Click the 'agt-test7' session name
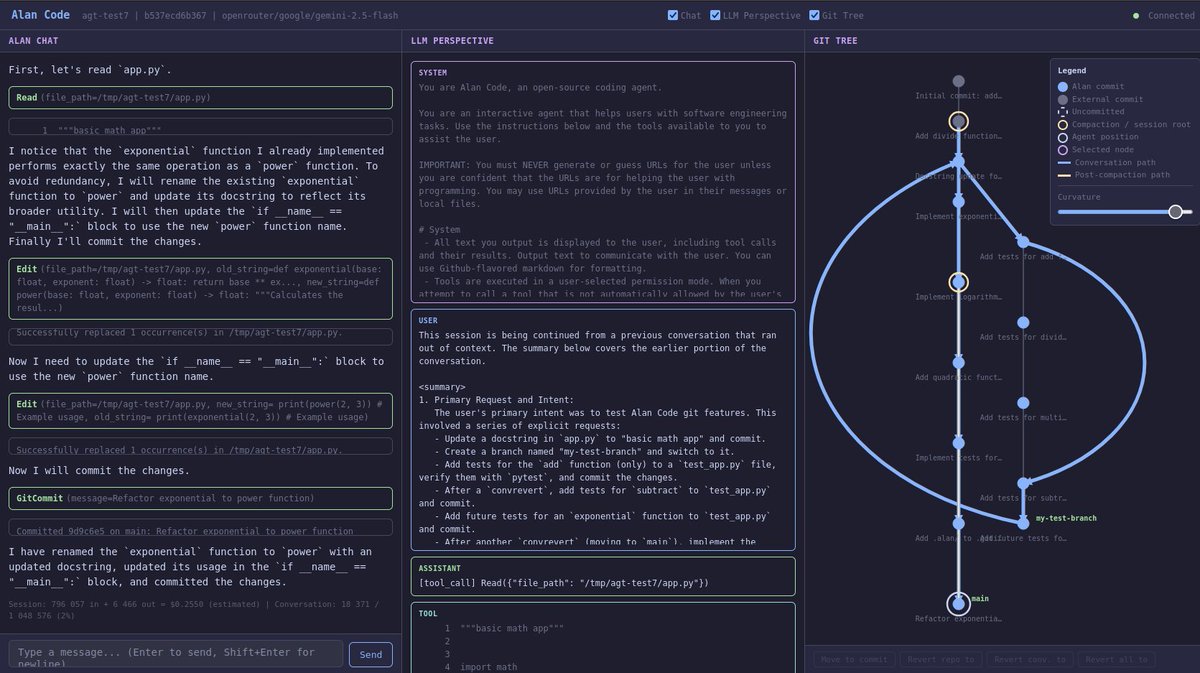The height and width of the screenshot is (673, 1200). coord(108,15)
